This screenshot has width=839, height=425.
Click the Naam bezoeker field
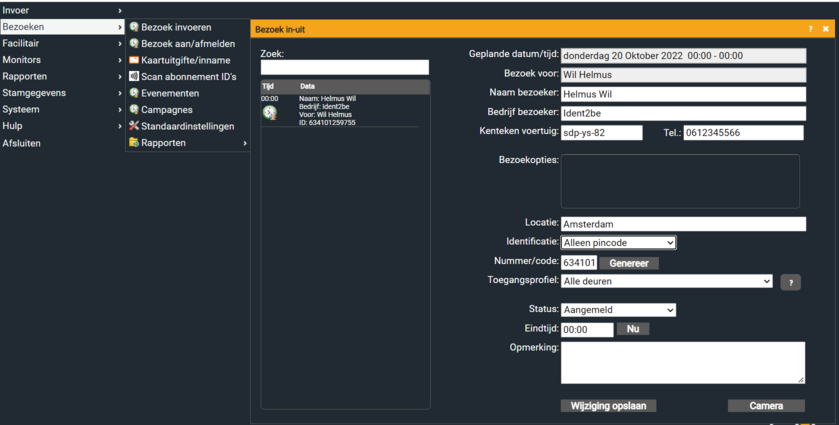pyautogui.click(x=683, y=94)
